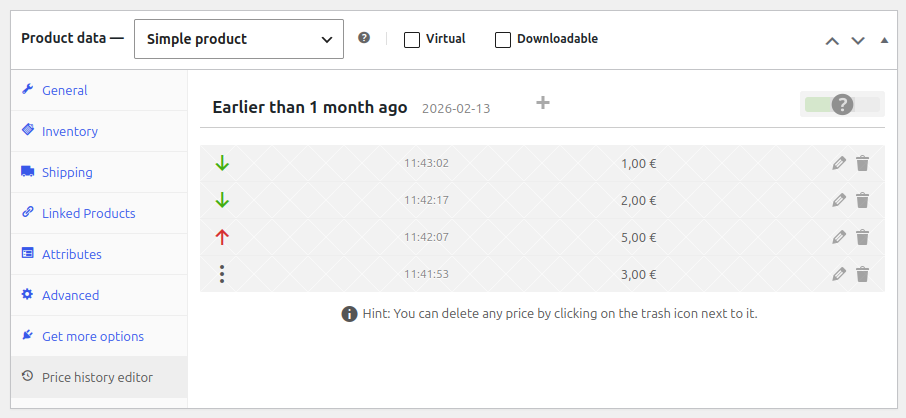Delete the 3,00 € price entry
The image size is (906, 418).
point(862,274)
